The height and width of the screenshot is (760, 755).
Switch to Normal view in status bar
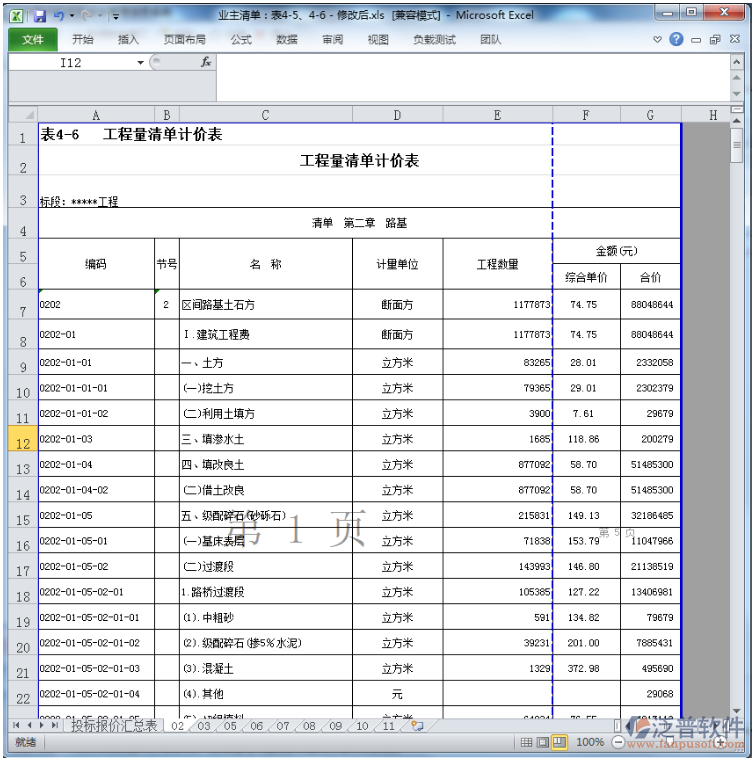pos(526,743)
